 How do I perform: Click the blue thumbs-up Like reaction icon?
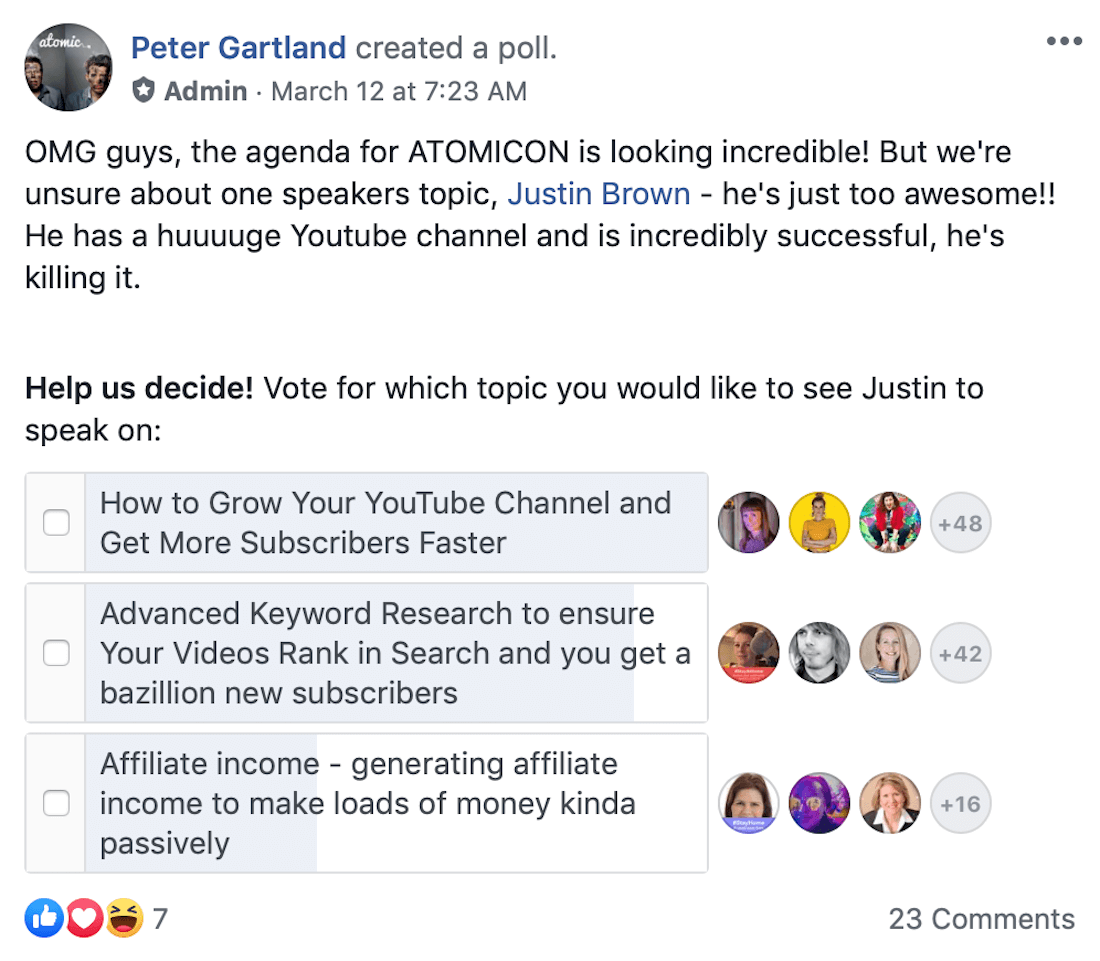pyautogui.click(x=44, y=918)
